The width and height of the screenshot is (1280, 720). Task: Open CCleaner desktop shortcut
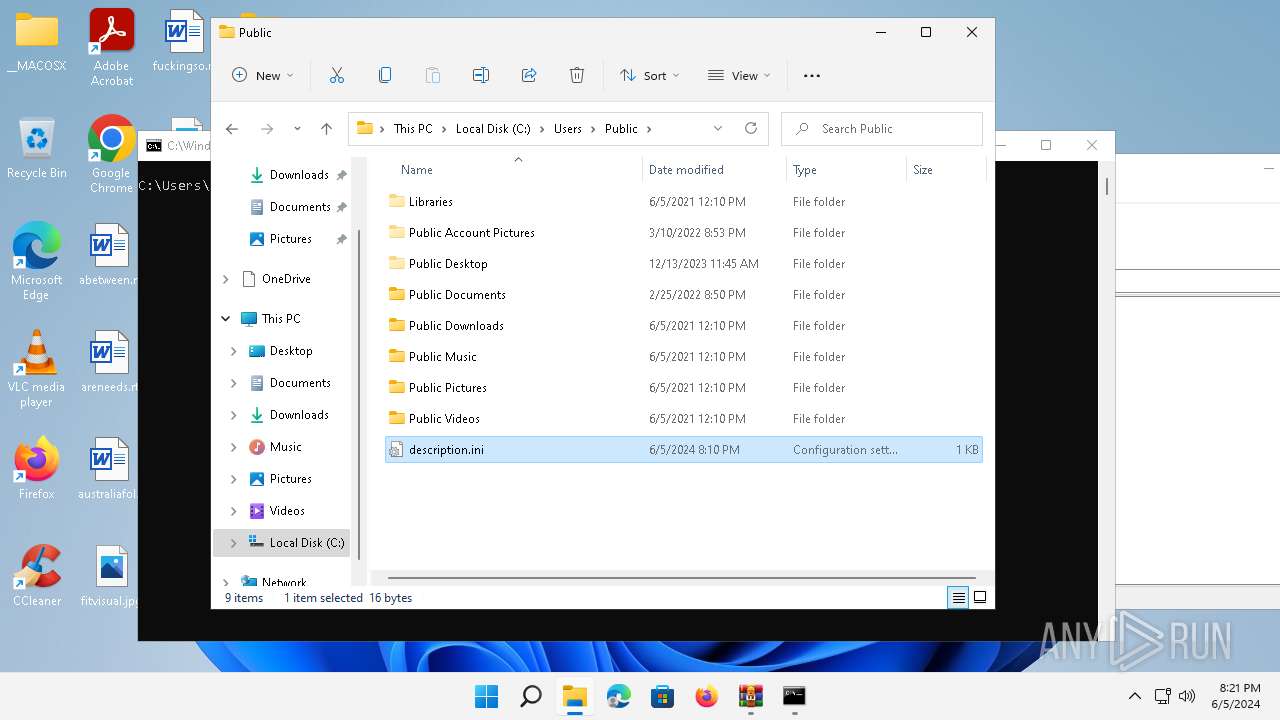pyautogui.click(x=37, y=576)
